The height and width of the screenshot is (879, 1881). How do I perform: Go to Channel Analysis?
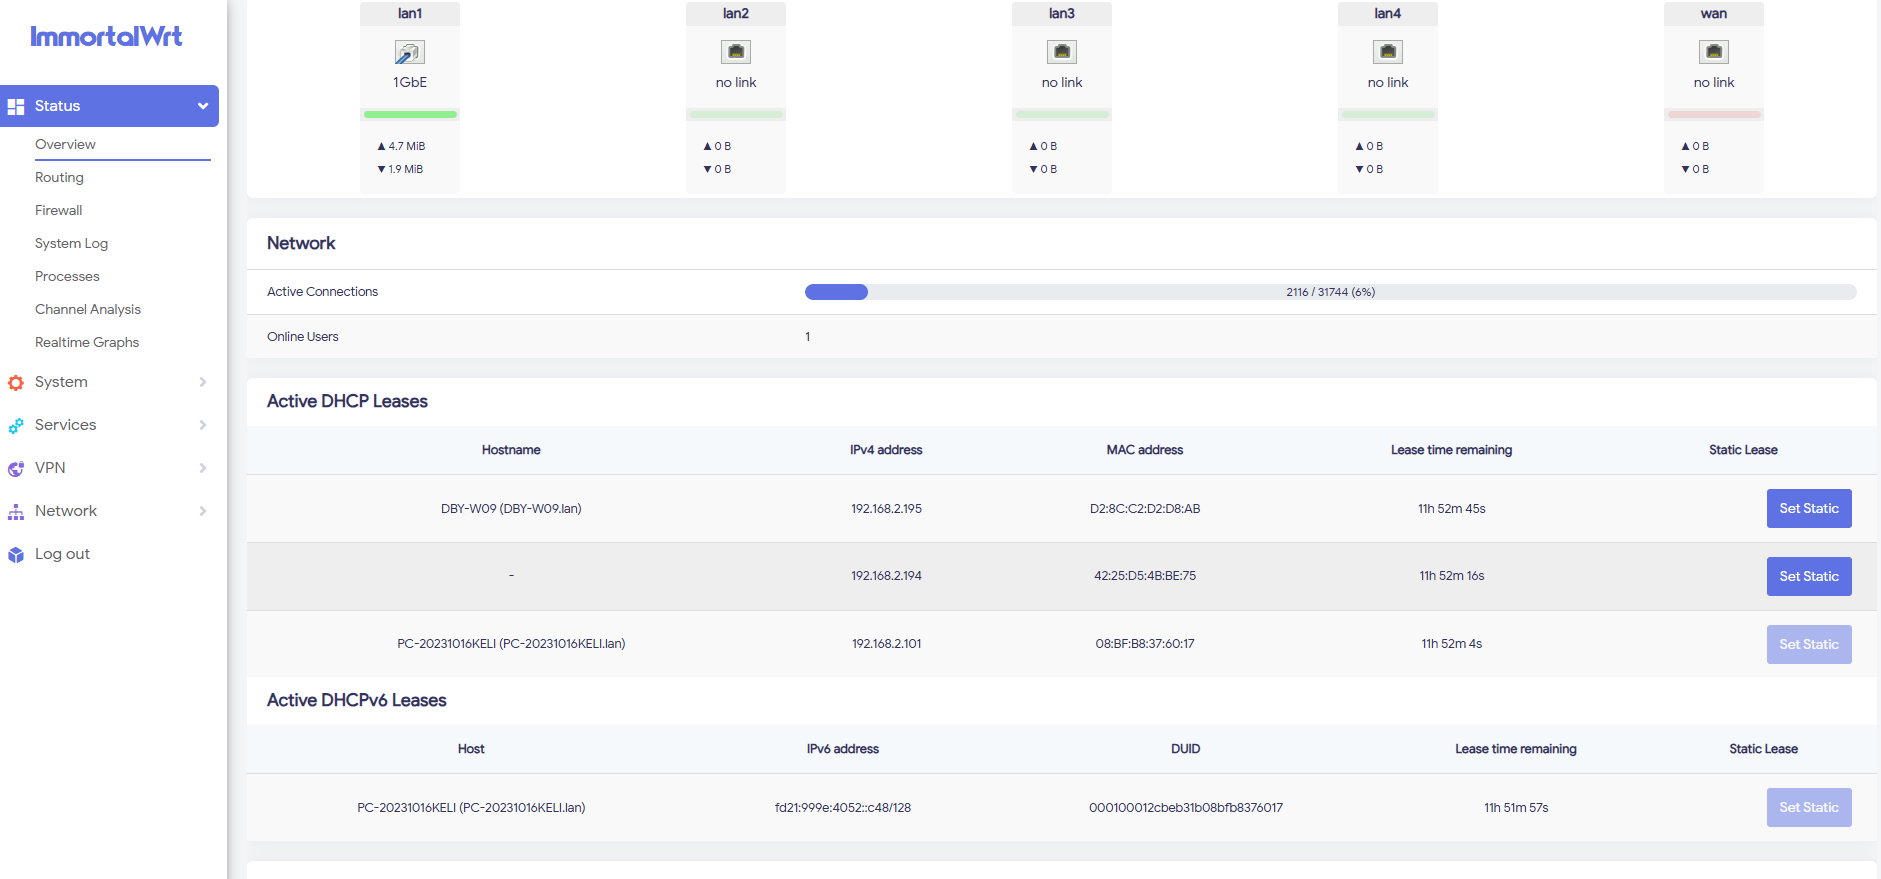pos(88,309)
